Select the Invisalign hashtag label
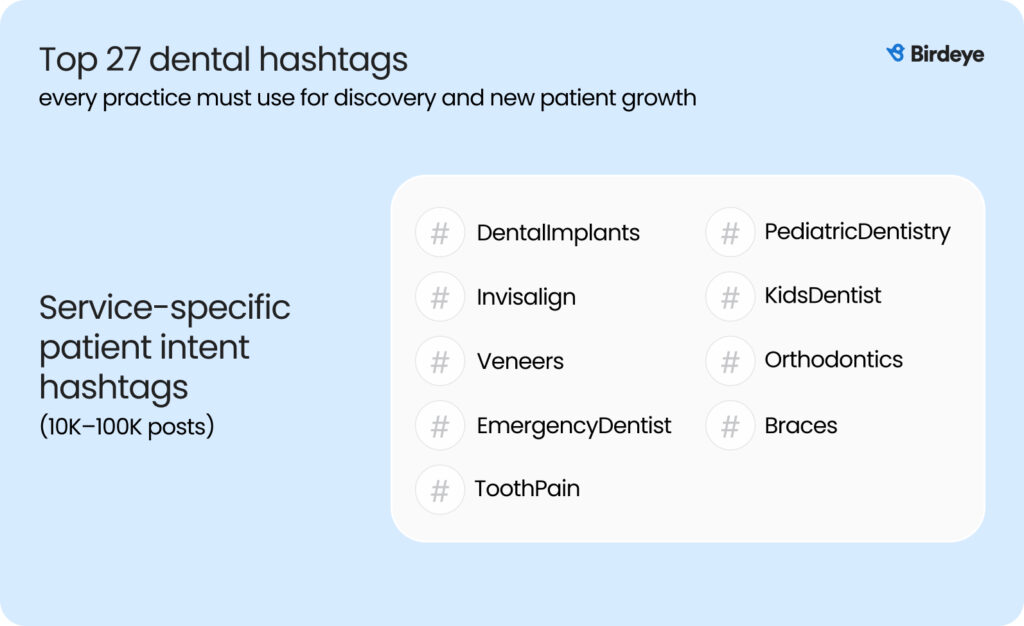The image size is (1024, 626). coord(526,297)
